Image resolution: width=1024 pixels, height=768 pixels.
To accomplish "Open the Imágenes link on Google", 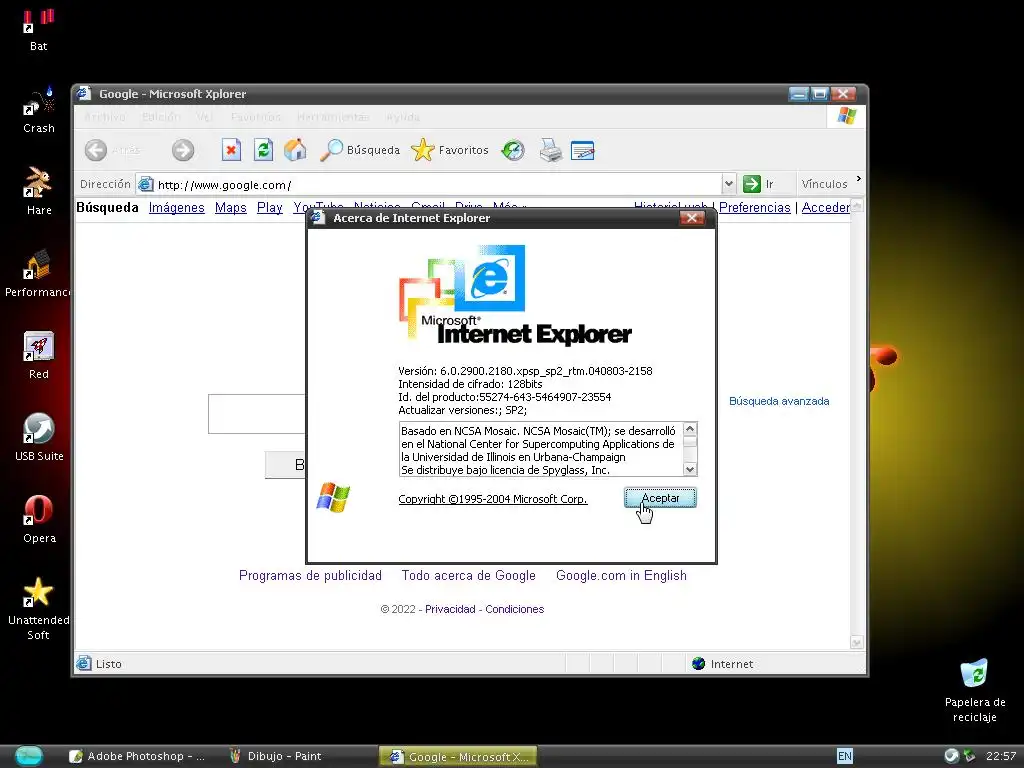I will click(x=176, y=208).
